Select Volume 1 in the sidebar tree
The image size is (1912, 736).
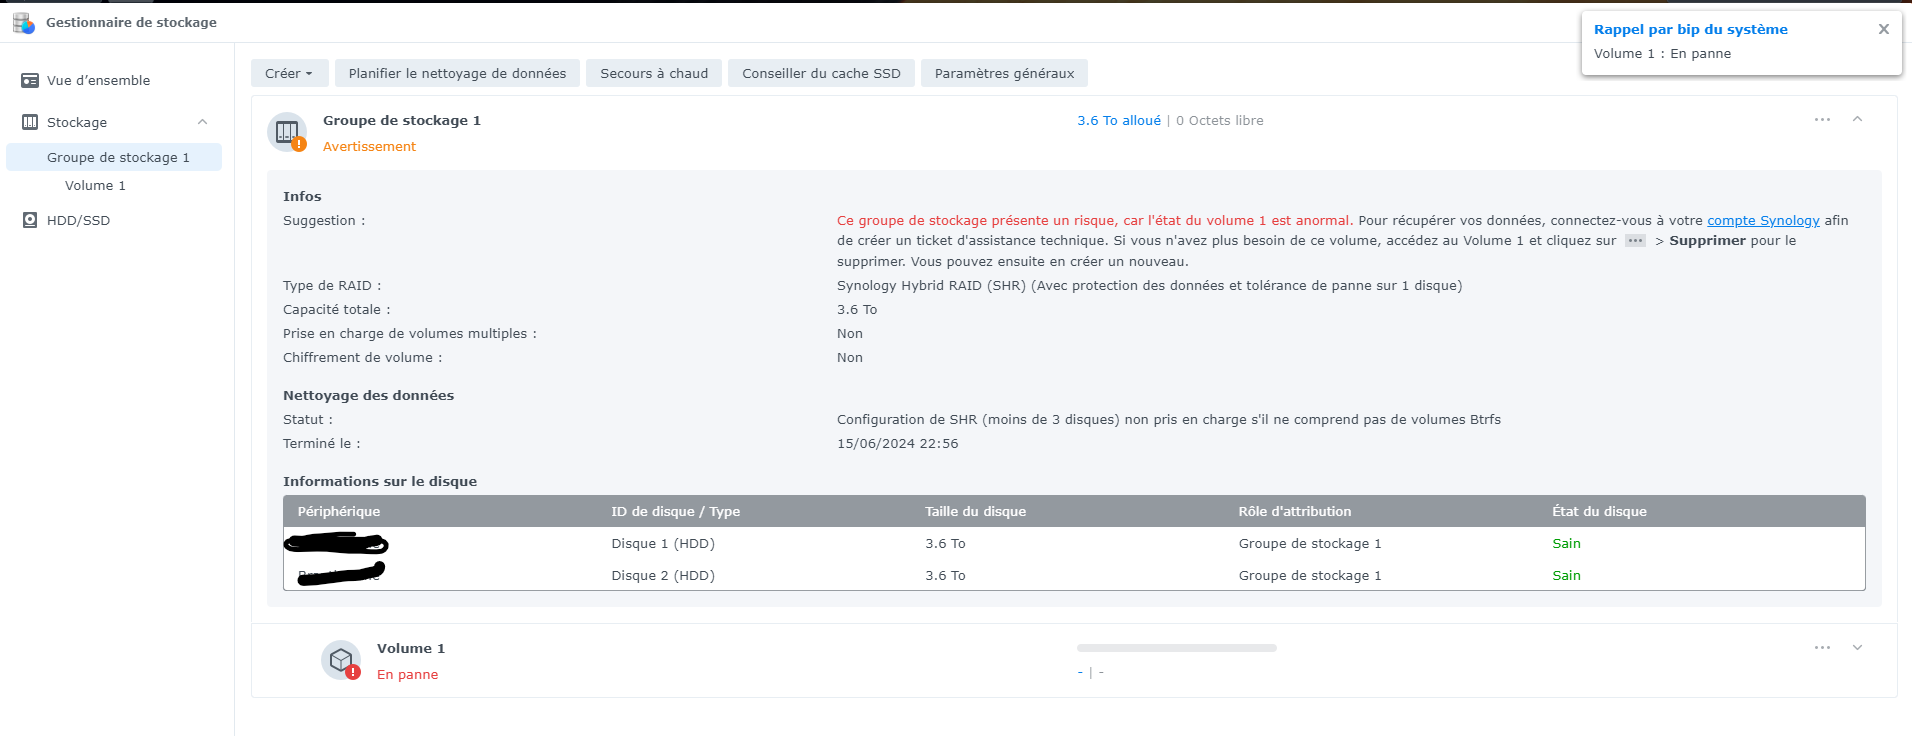tap(95, 185)
